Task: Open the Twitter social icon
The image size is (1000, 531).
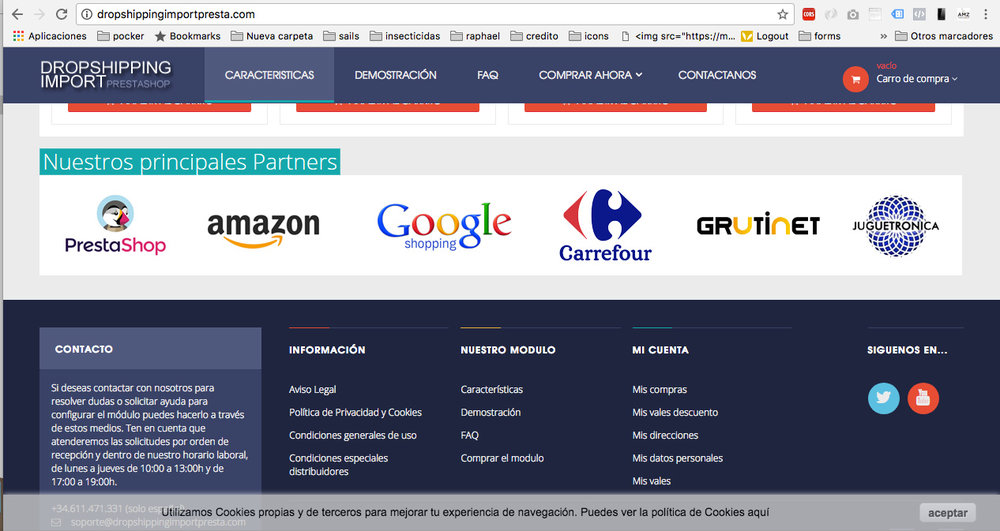Action: point(883,398)
